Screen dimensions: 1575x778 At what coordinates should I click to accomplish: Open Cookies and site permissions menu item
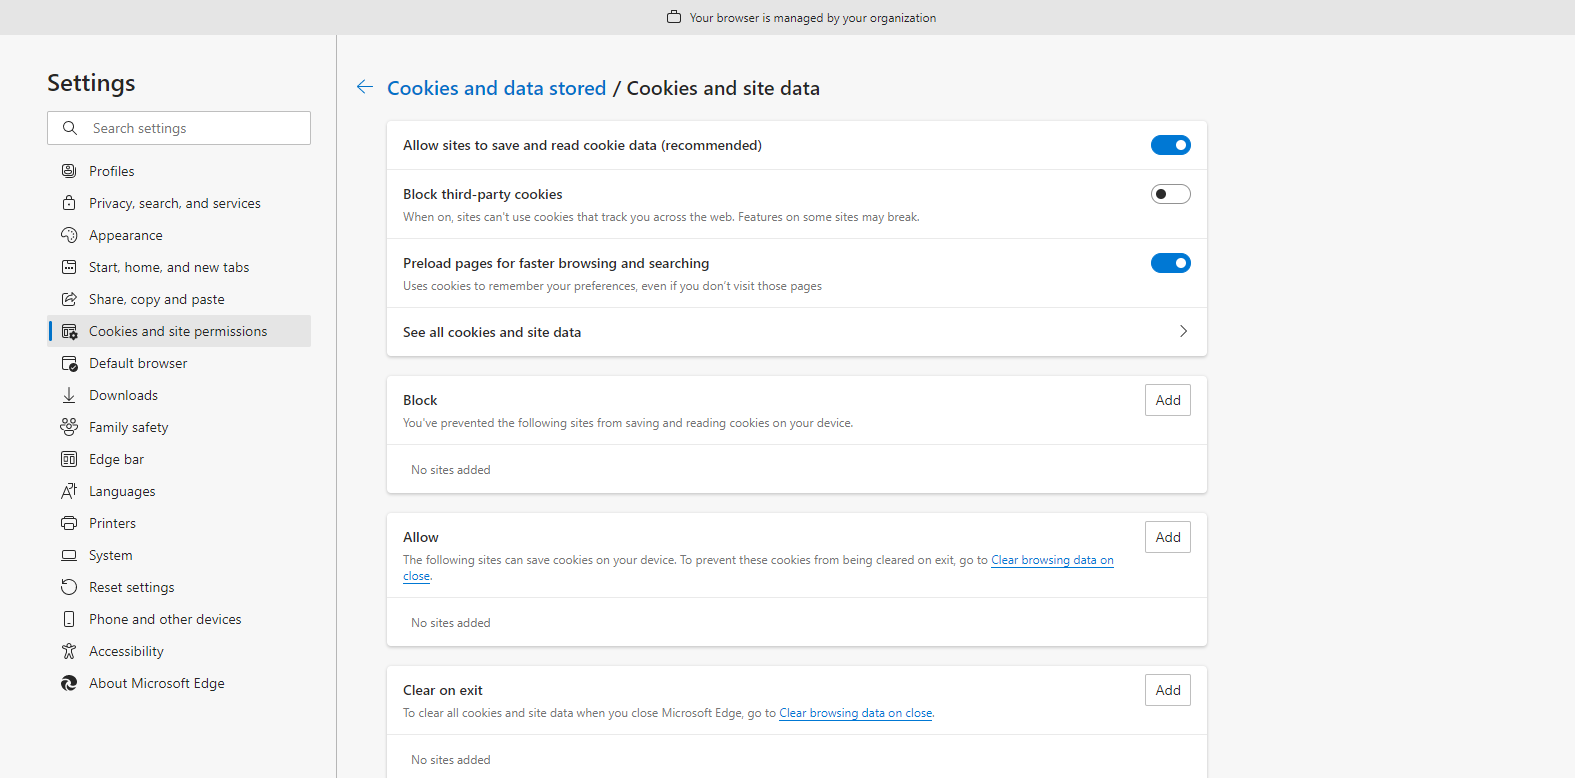pyautogui.click(x=179, y=331)
